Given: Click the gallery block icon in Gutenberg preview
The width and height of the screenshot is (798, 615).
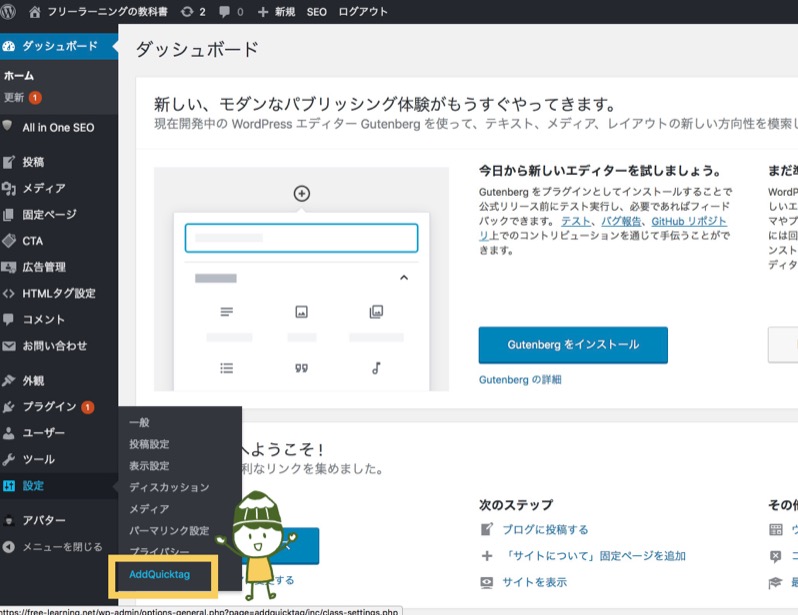Looking at the screenshot, I should [376, 312].
